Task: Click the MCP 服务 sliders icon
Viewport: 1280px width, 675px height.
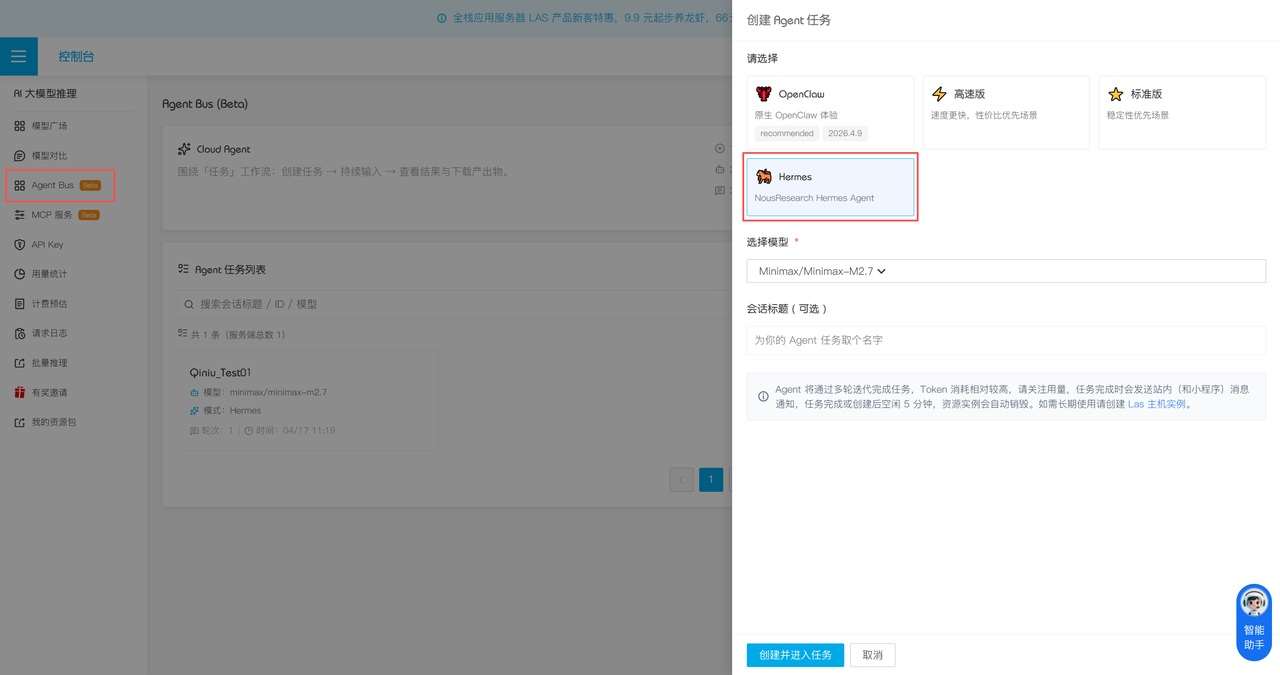Action: tap(20, 215)
